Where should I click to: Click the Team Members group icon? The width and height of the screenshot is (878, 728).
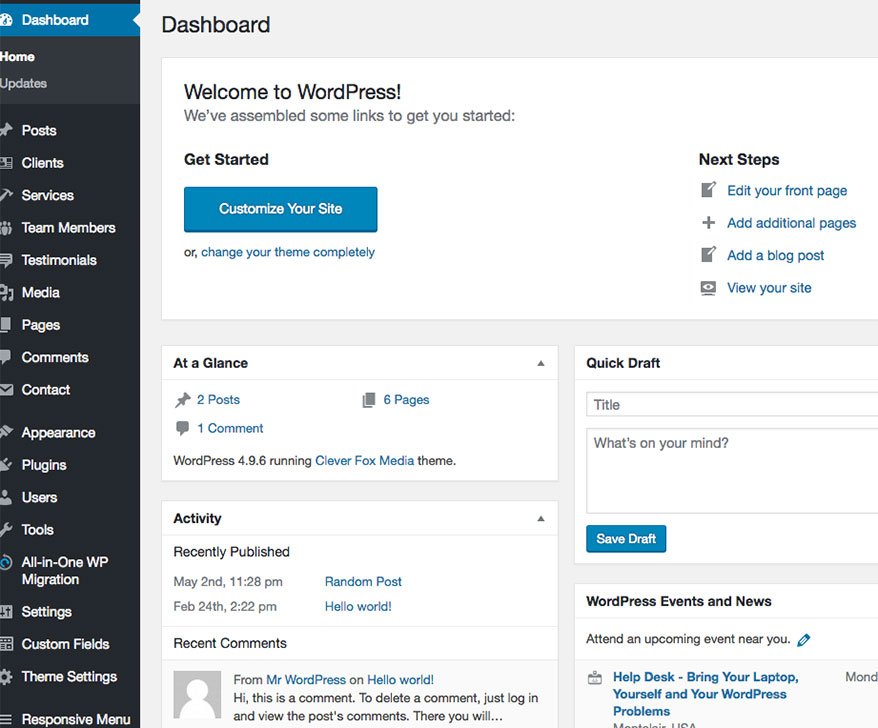[6, 228]
